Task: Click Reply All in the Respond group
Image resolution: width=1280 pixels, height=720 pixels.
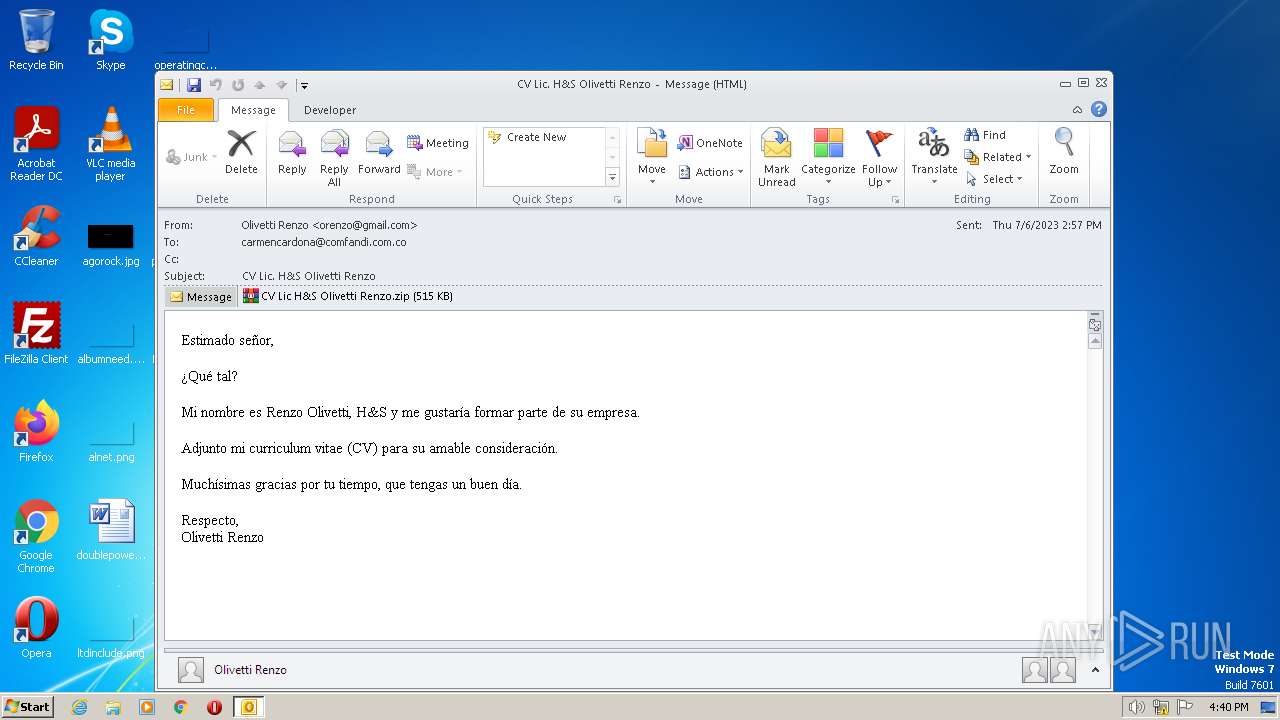Action: click(334, 157)
